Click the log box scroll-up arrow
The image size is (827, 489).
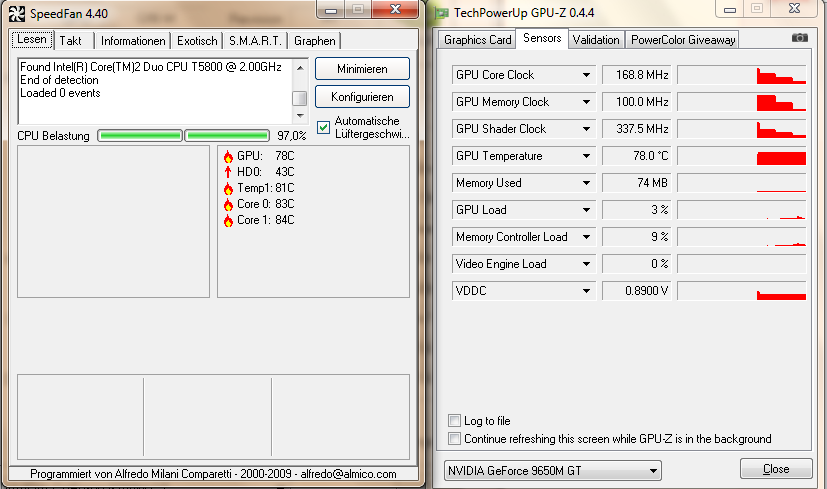tap(300, 68)
